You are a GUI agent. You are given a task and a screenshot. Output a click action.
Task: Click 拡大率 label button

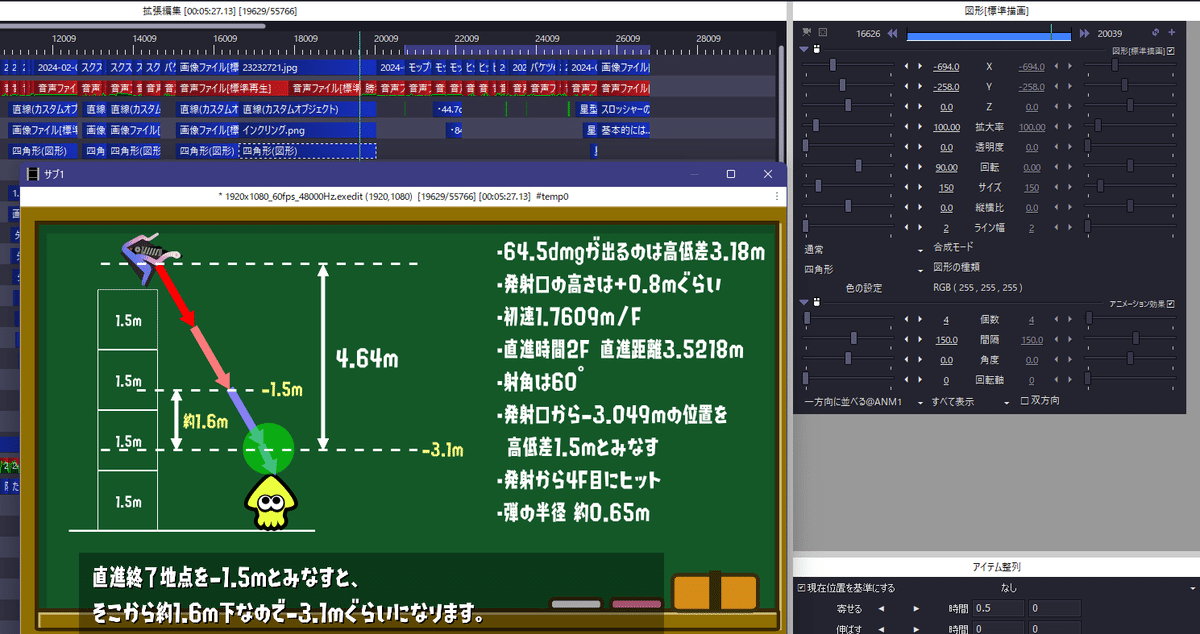click(989, 127)
